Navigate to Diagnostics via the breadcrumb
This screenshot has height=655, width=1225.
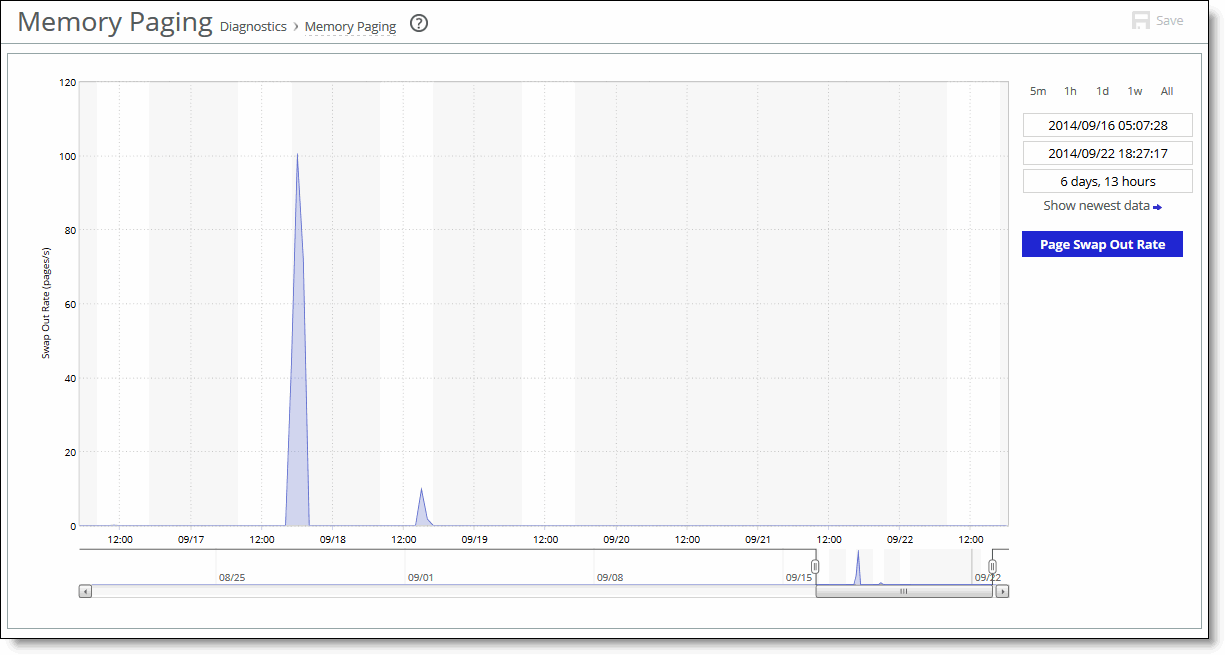[253, 26]
